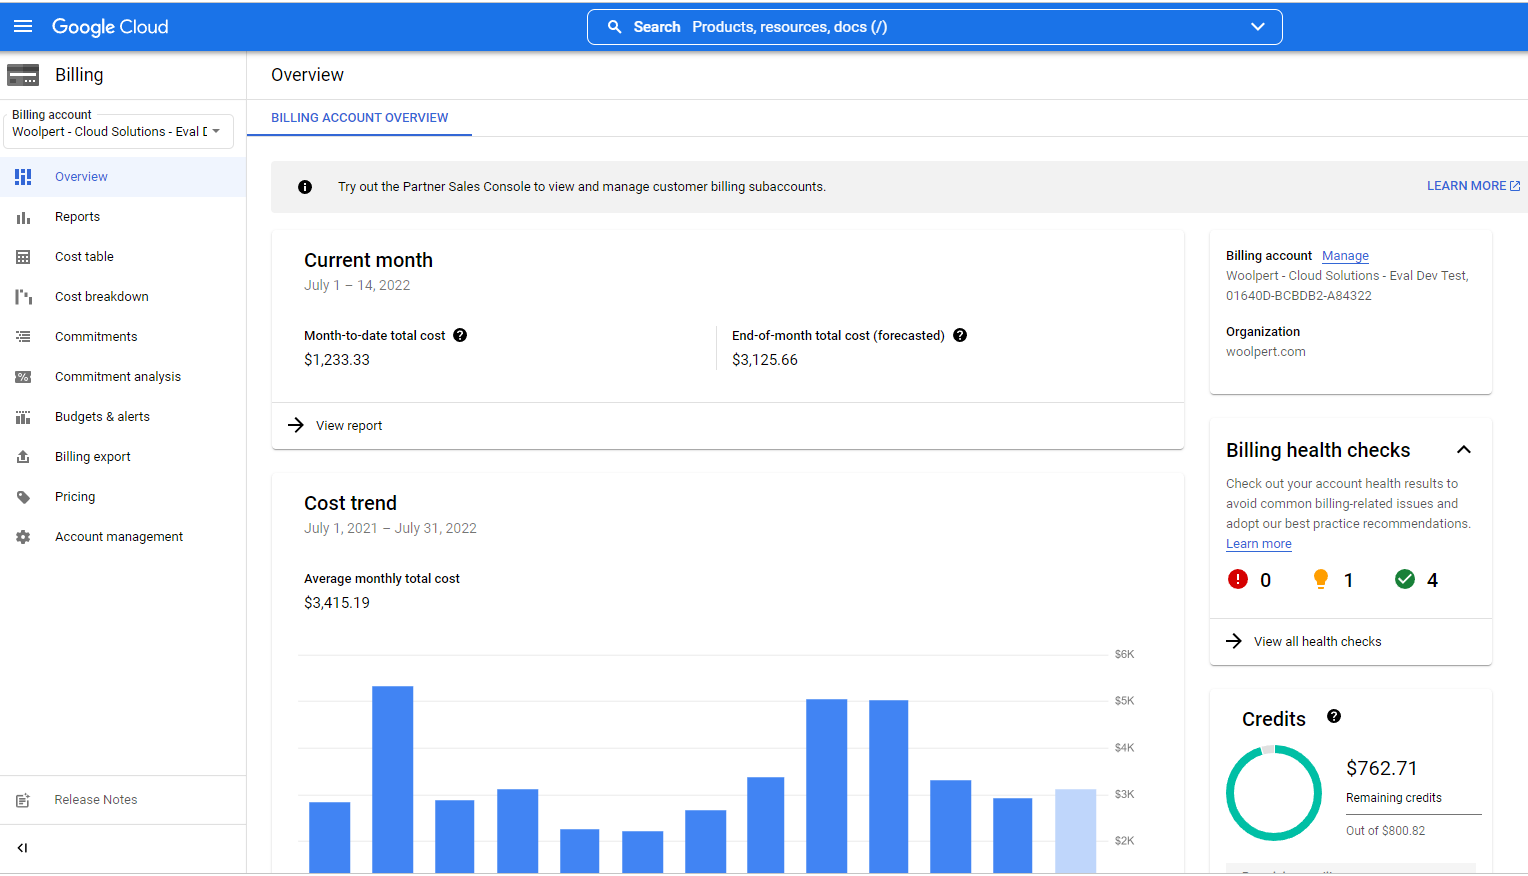1528x876 pixels.
Task: Click the $3,125.66 forecasted cost value
Action: coord(765,360)
